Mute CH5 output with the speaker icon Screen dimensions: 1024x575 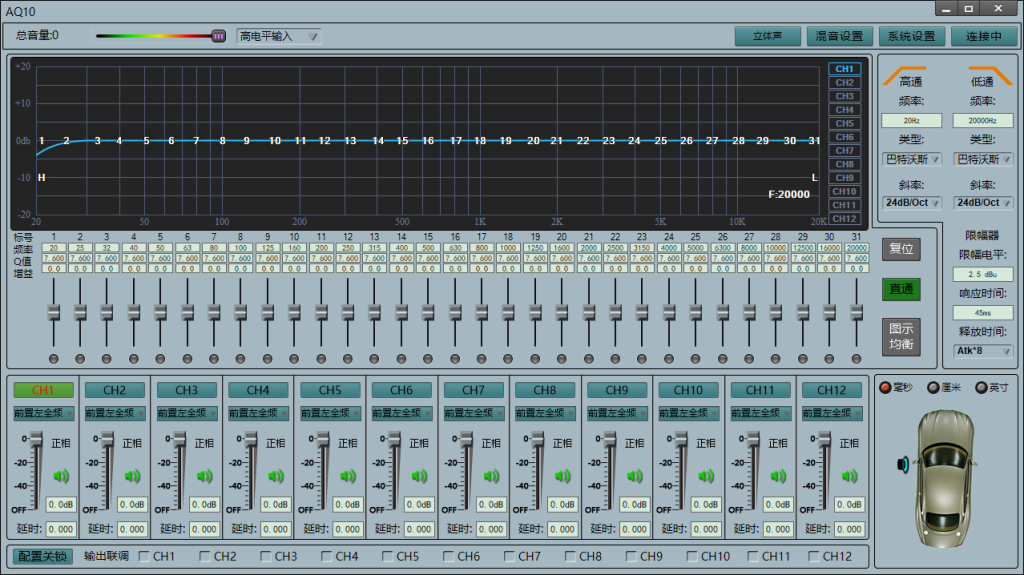(x=347, y=476)
